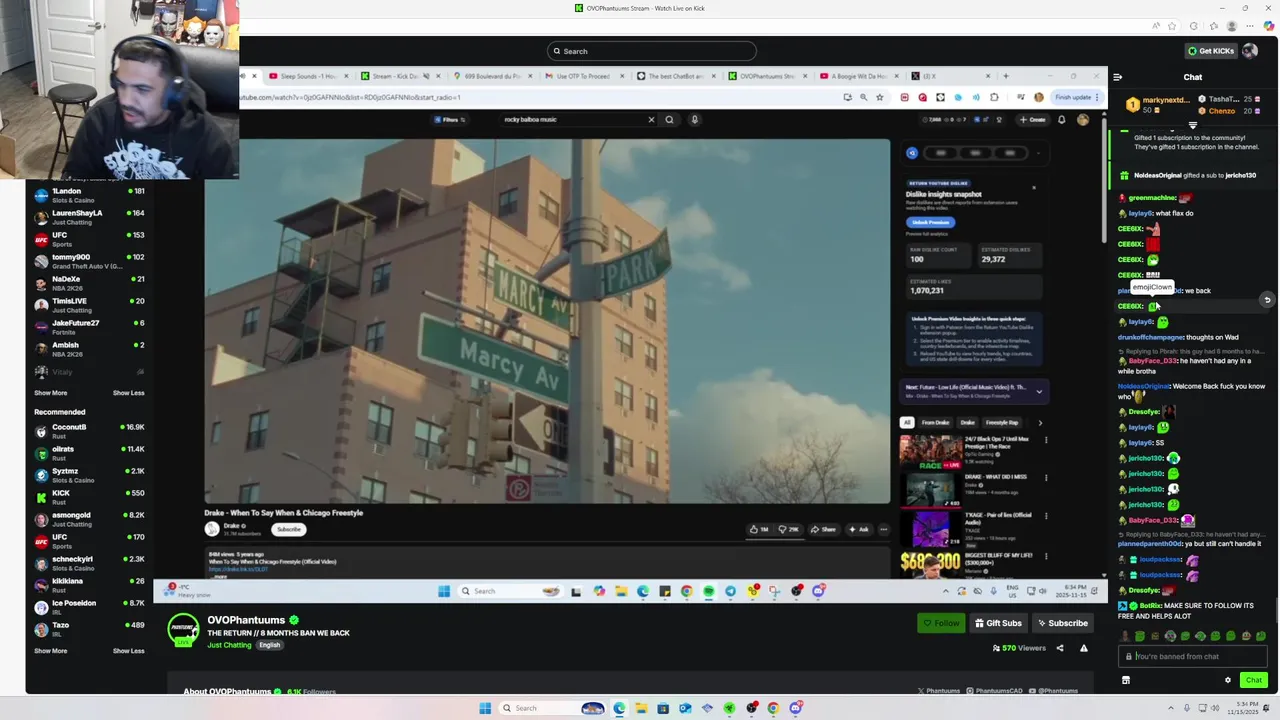This screenshot has width=1280, height=720.
Task: Click the Gift Subs button
Action: tap(999, 623)
